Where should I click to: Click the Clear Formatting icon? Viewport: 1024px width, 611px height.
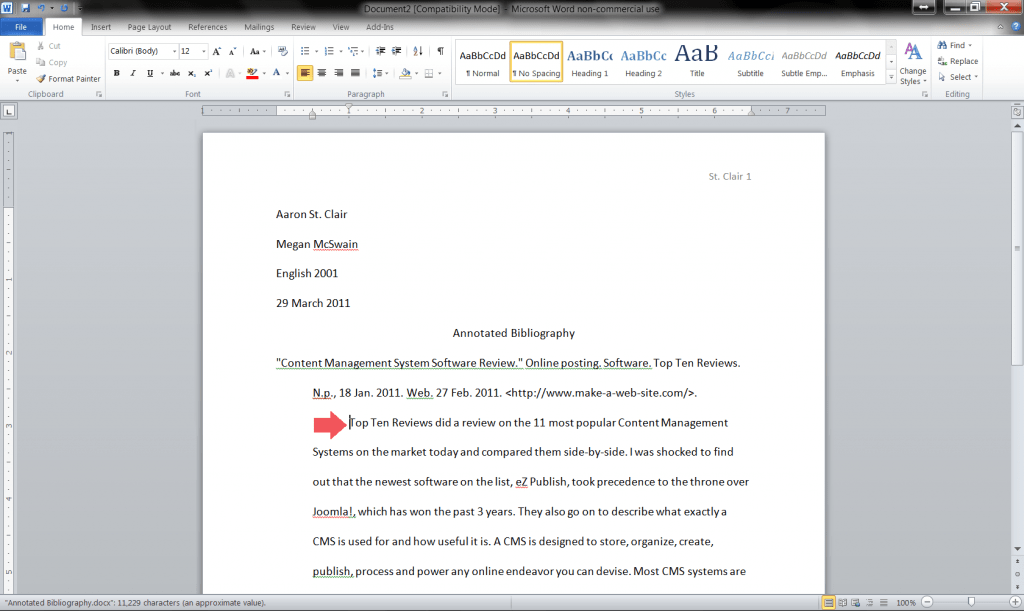coord(282,51)
